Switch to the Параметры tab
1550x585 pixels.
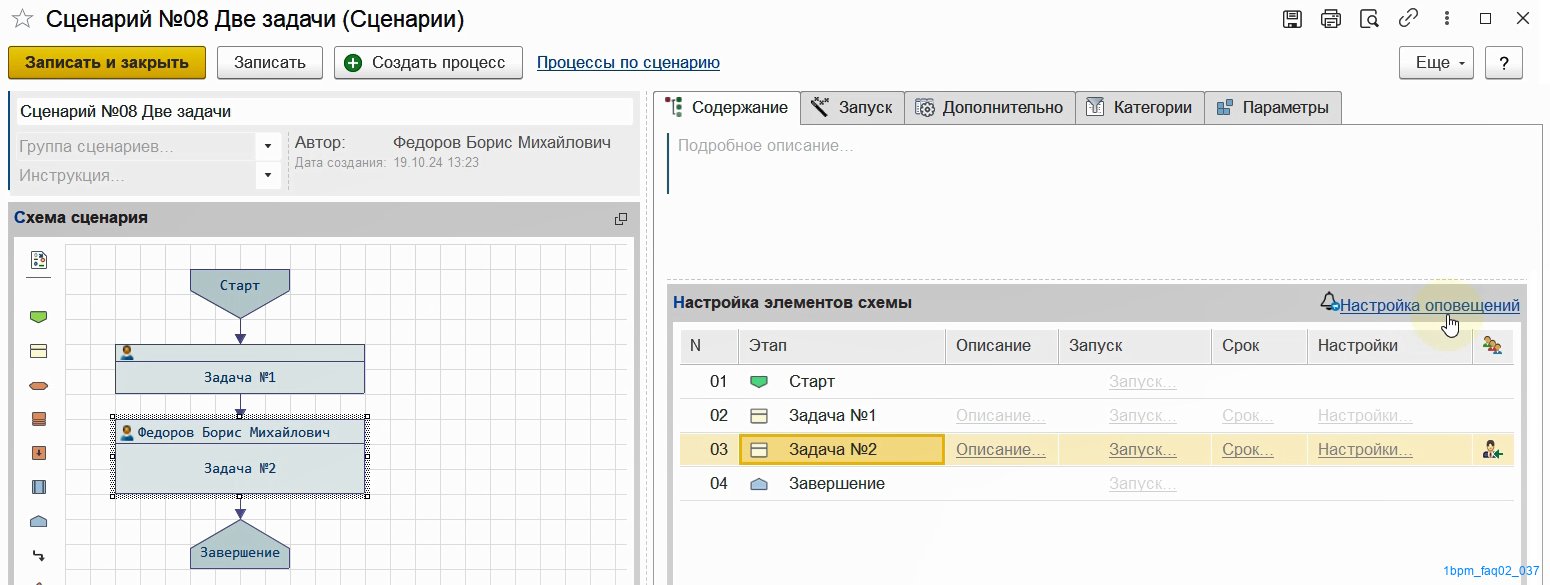[x=1272, y=108]
